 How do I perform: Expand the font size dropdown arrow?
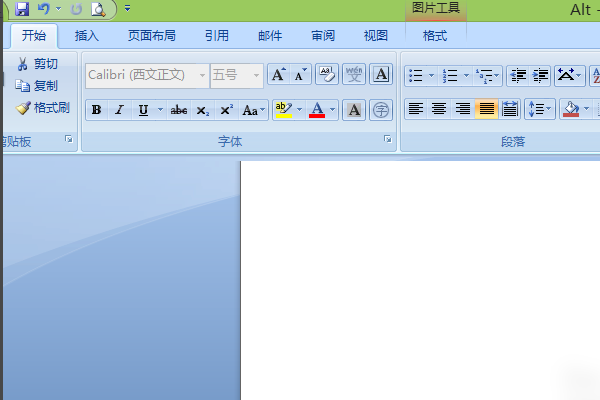click(257, 75)
